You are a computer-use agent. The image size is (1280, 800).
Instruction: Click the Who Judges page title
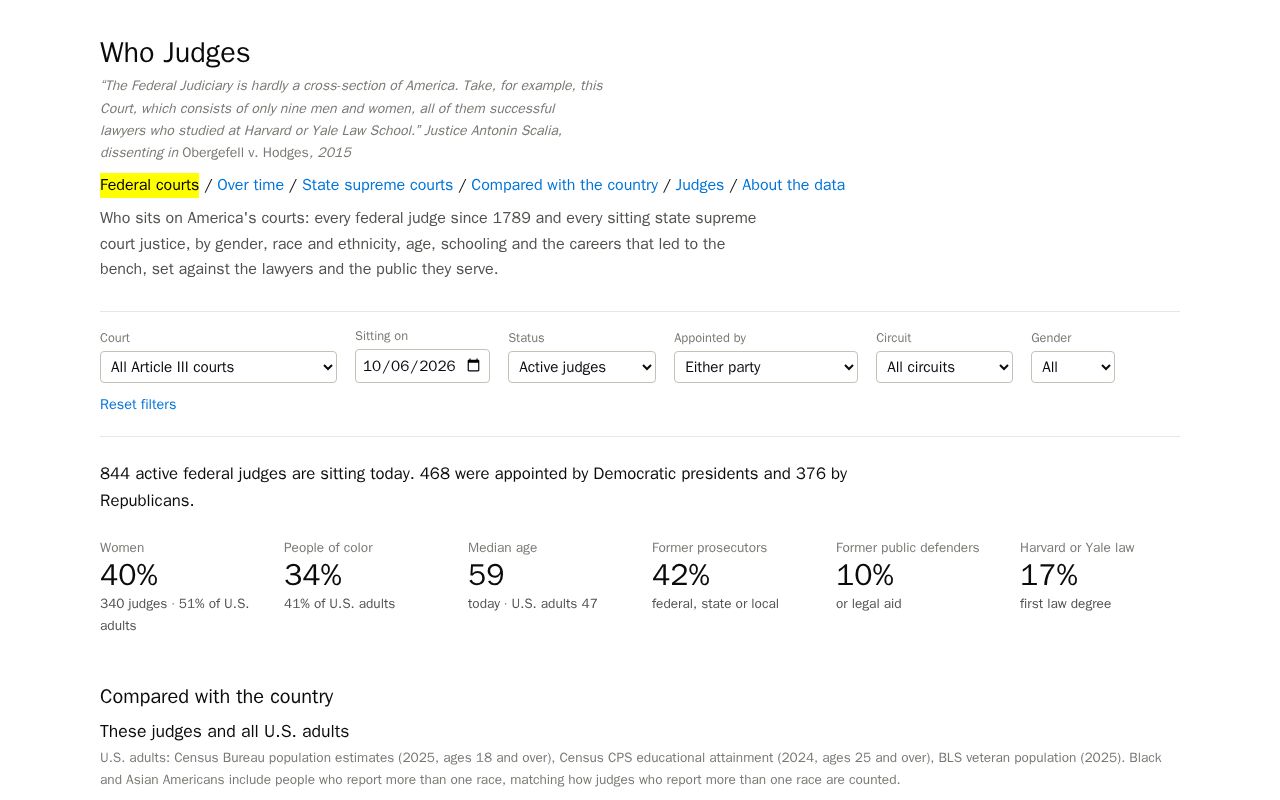175,53
